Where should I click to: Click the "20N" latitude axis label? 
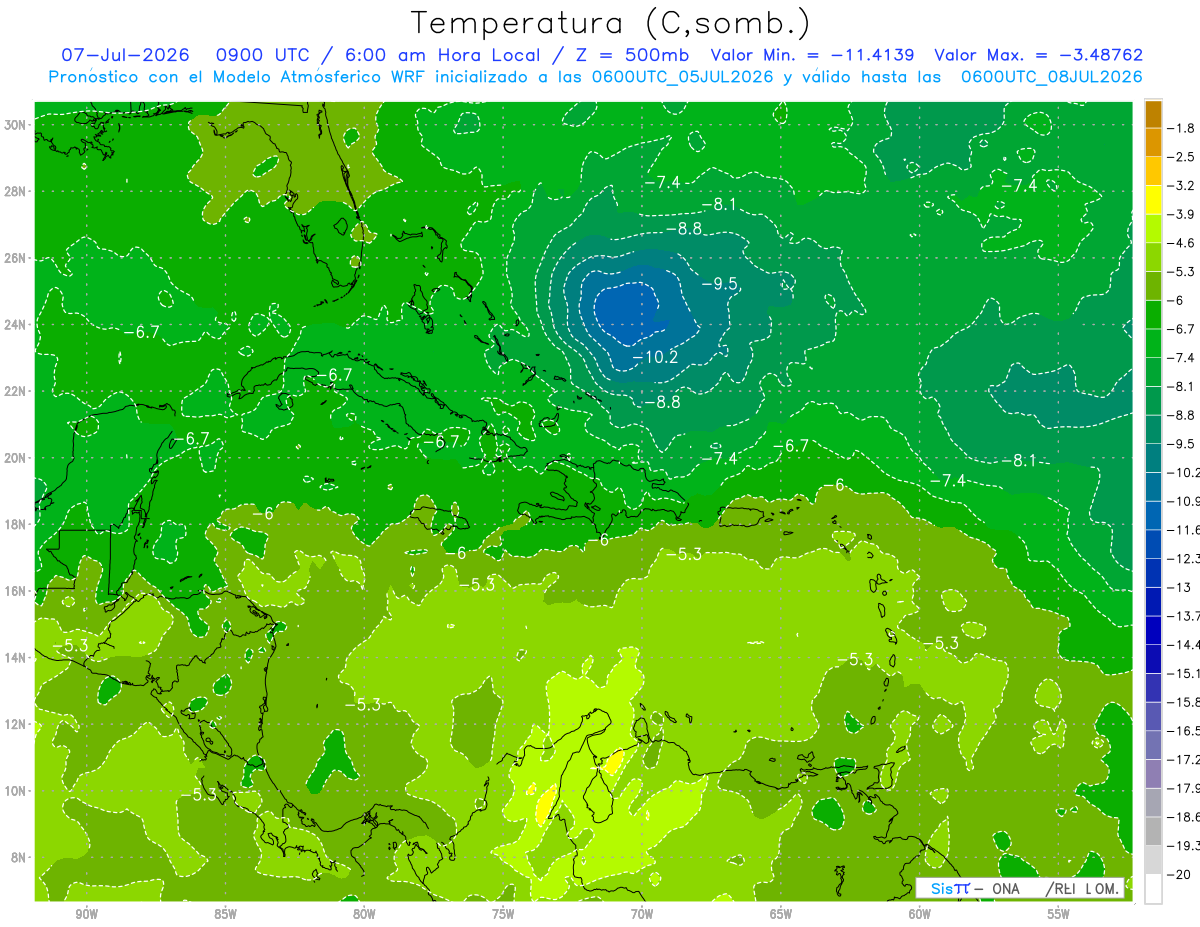[15, 458]
